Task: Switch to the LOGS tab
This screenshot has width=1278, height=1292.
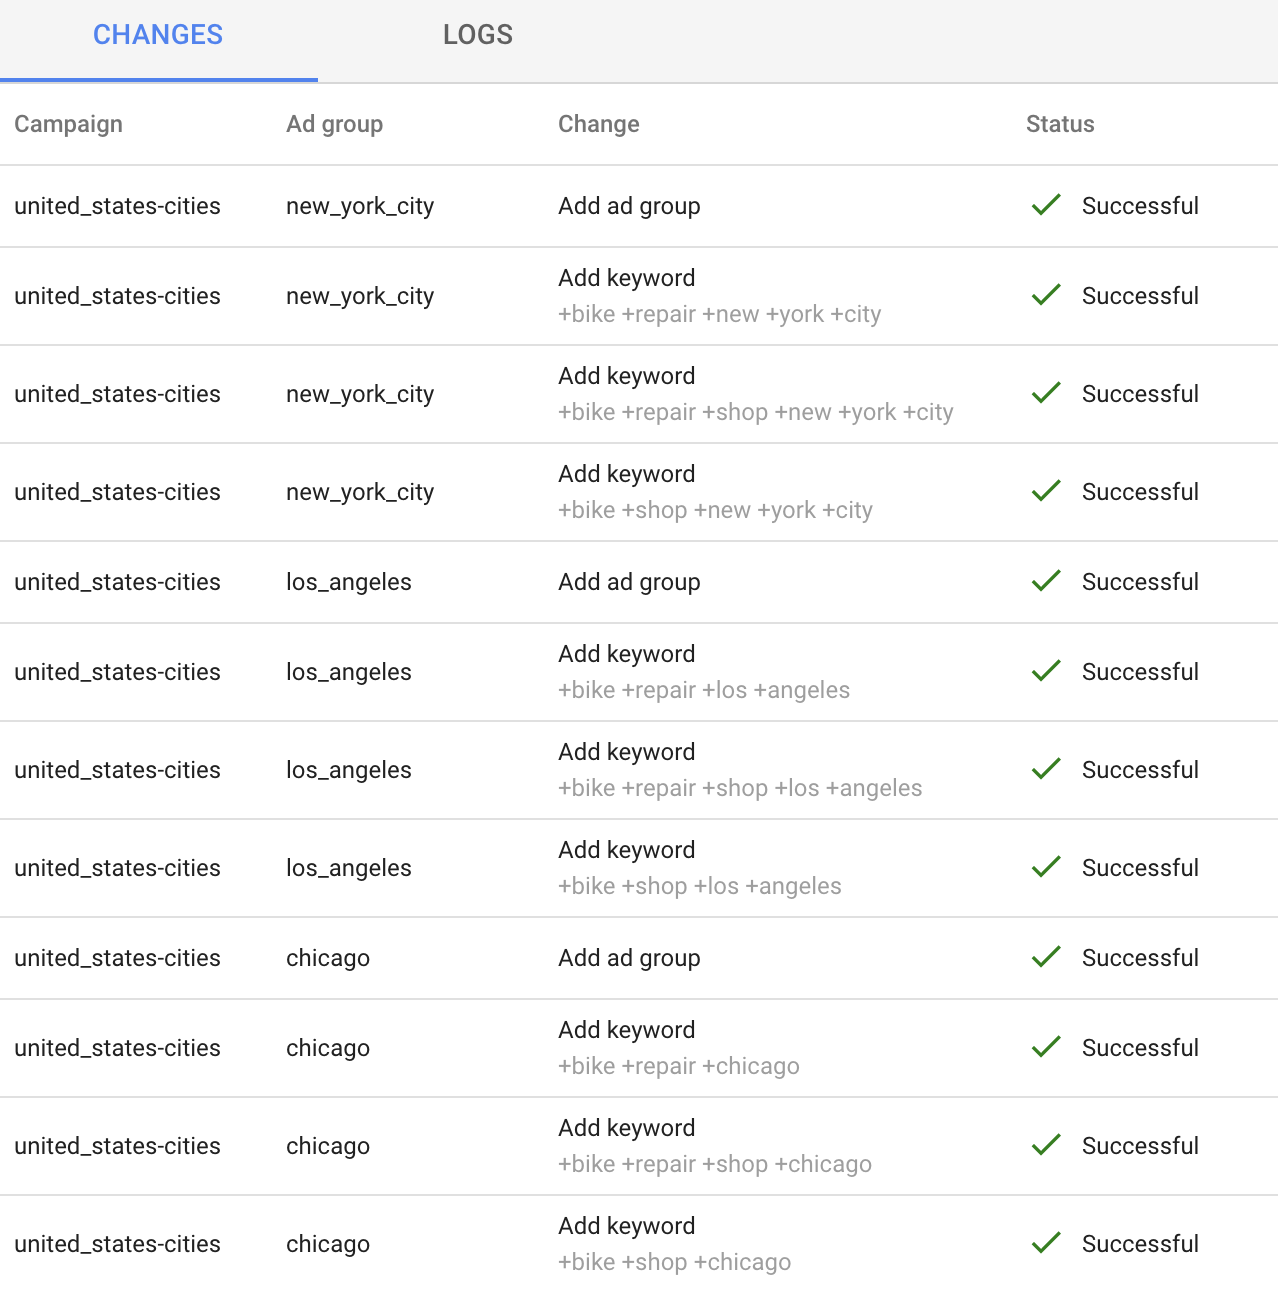Action: click(477, 35)
